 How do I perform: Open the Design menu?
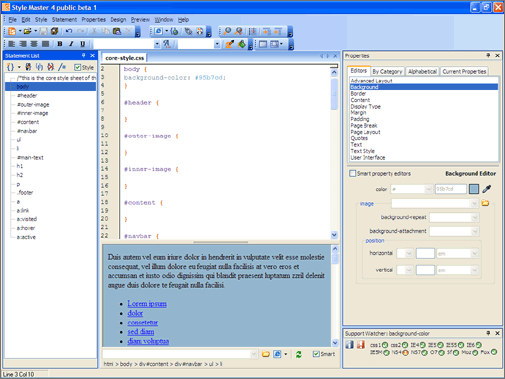[118, 20]
